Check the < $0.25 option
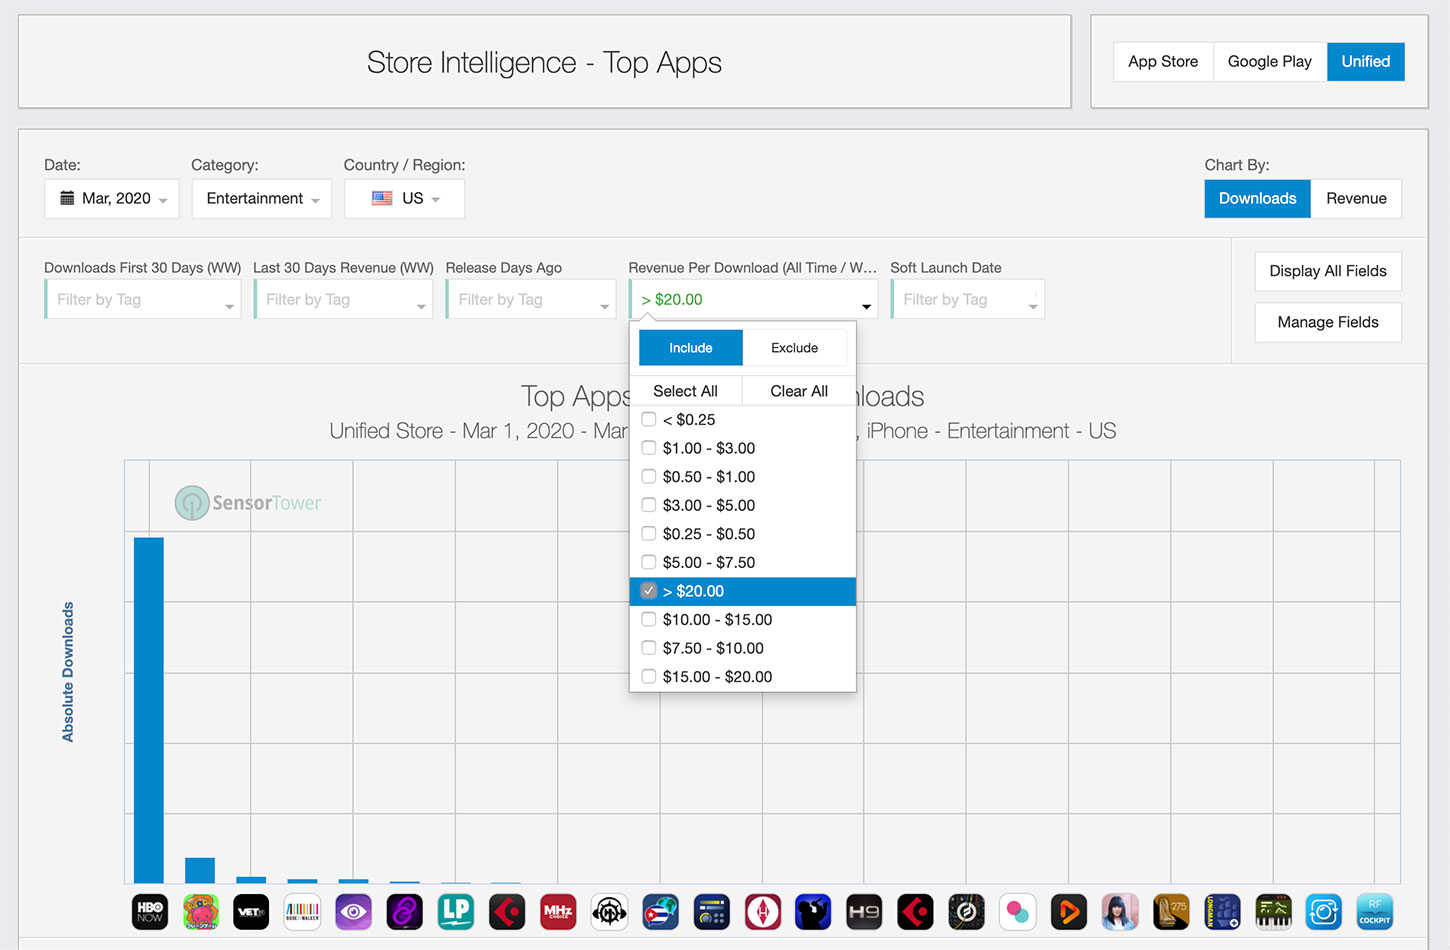This screenshot has height=950, width=1450. pos(649,419)
